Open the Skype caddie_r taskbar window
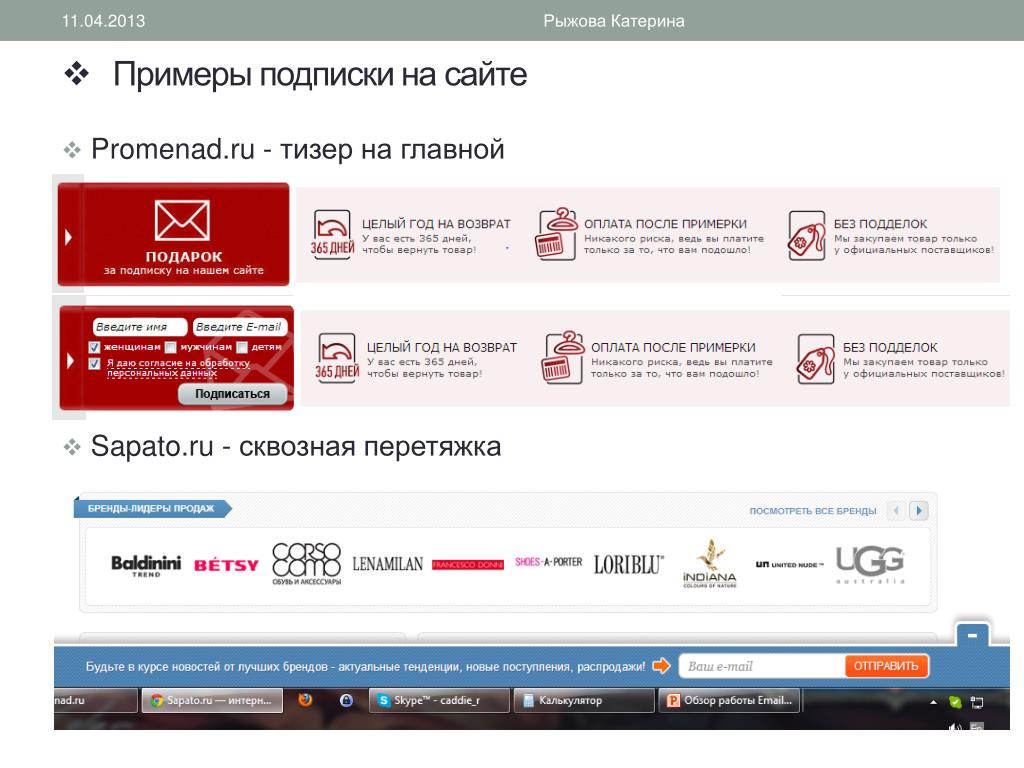Image resolution: width=1024 pixels, height=768 pixels. pyautogui.click(x=440, y=700)
